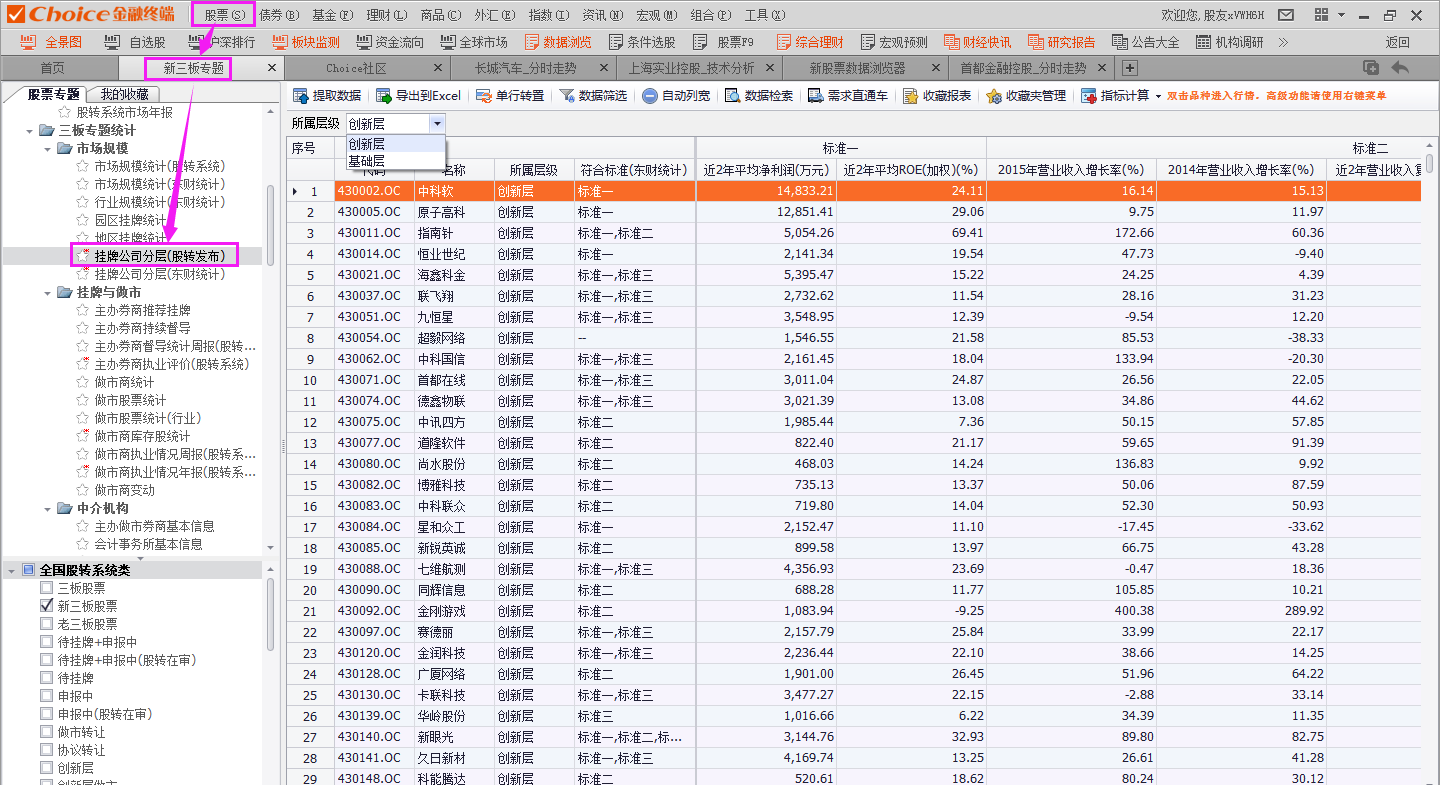Switch to 我的收藏 tab
The width and height of the screenshot is (1440, 785).
[125, 94]
